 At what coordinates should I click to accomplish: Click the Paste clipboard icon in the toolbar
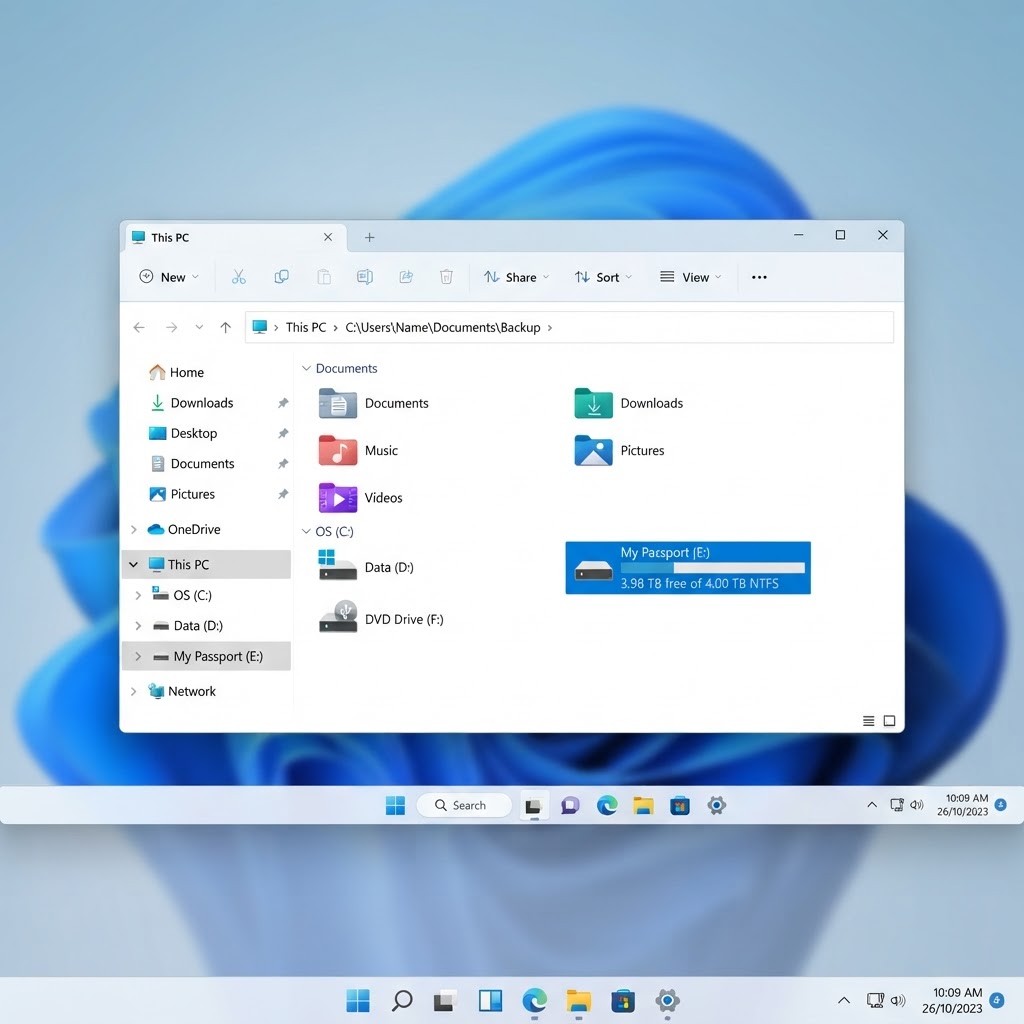324,277
